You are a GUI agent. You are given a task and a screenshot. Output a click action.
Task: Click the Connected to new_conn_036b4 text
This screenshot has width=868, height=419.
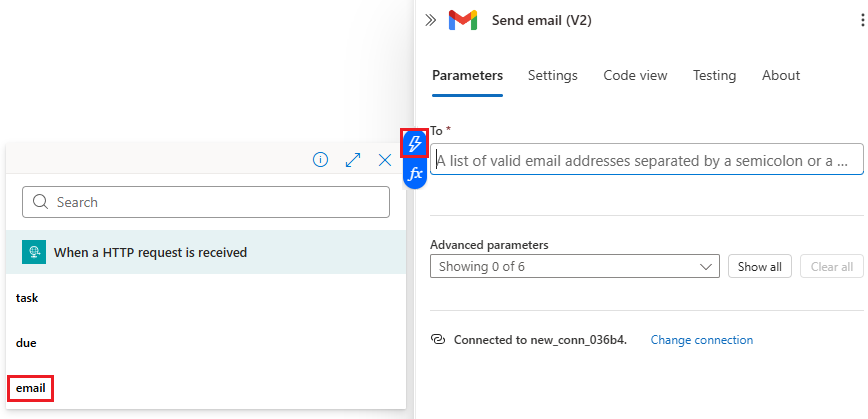click(x=540, y=340)
